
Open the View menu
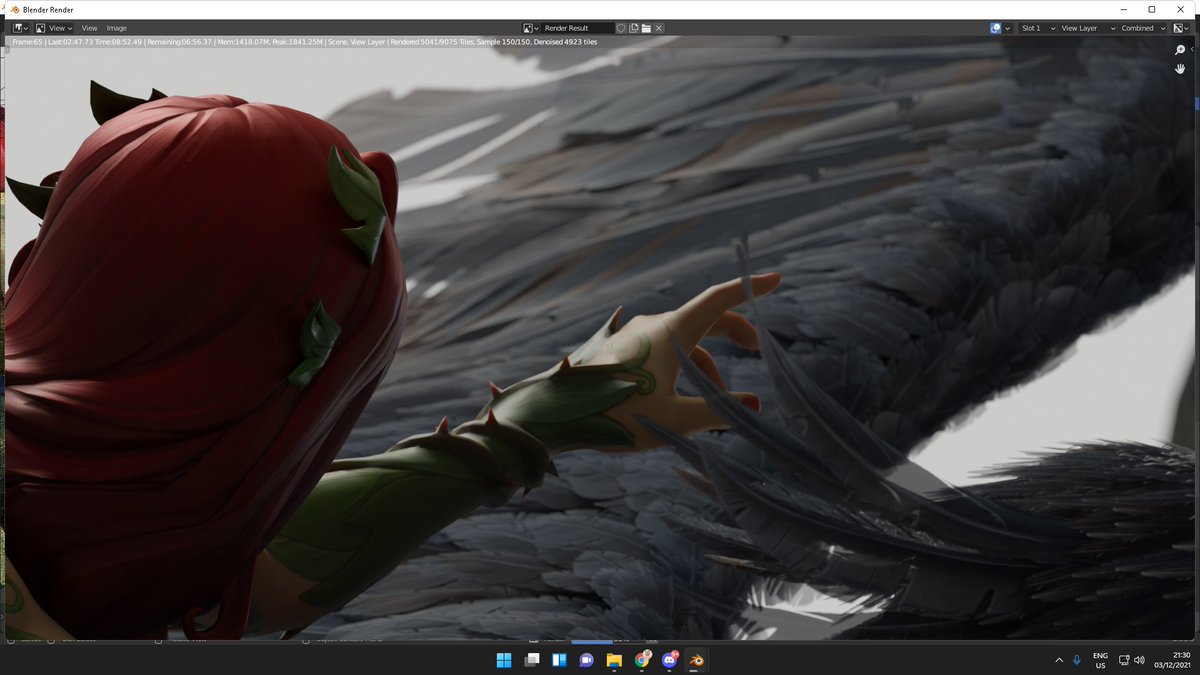coord(89,28)
